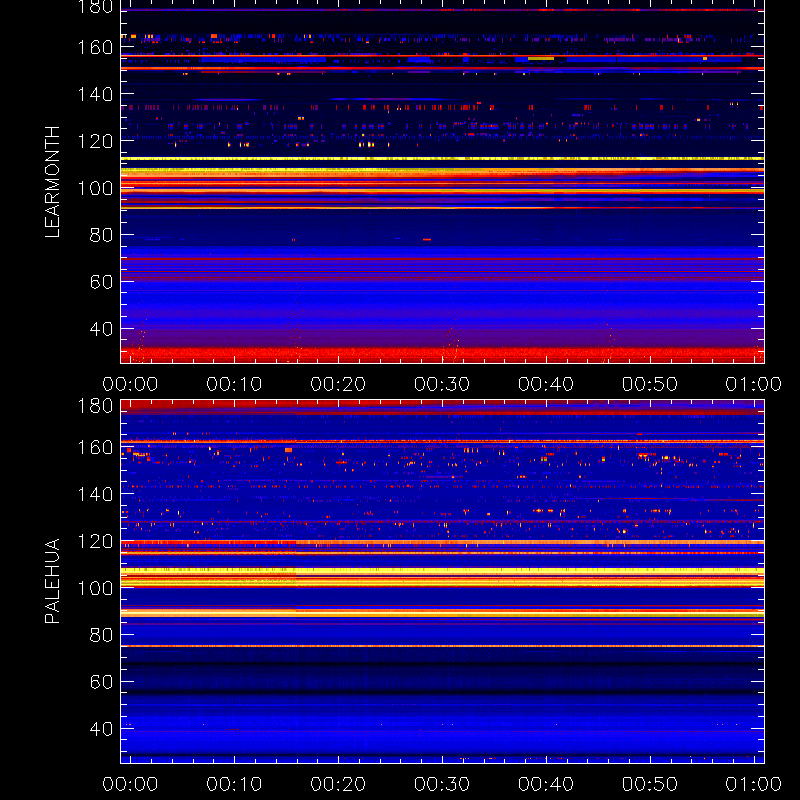Viewport: 800px width, 800px height.
Task: Choose the 00:40 time label under Palehua plot
Action: (x=546, y=784)
